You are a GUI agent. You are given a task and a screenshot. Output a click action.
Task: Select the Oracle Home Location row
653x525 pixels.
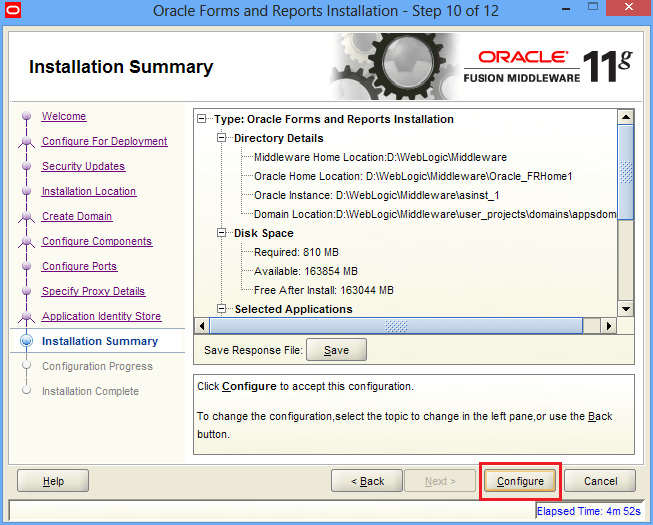[413, 176]
